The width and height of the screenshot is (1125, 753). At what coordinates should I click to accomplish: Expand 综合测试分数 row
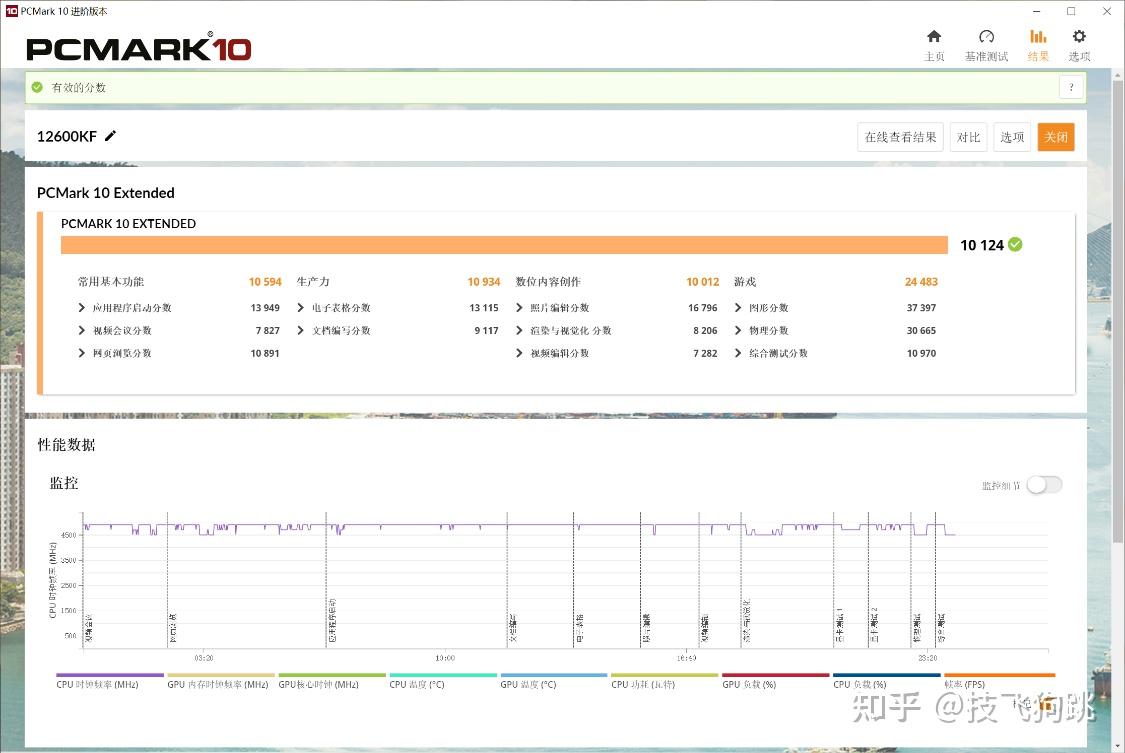(738, 353)
